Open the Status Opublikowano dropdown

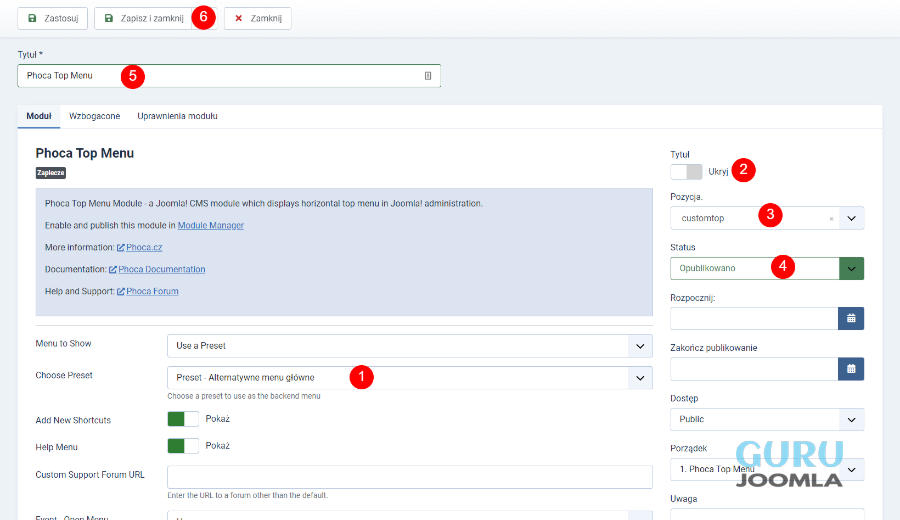[767, 269]
